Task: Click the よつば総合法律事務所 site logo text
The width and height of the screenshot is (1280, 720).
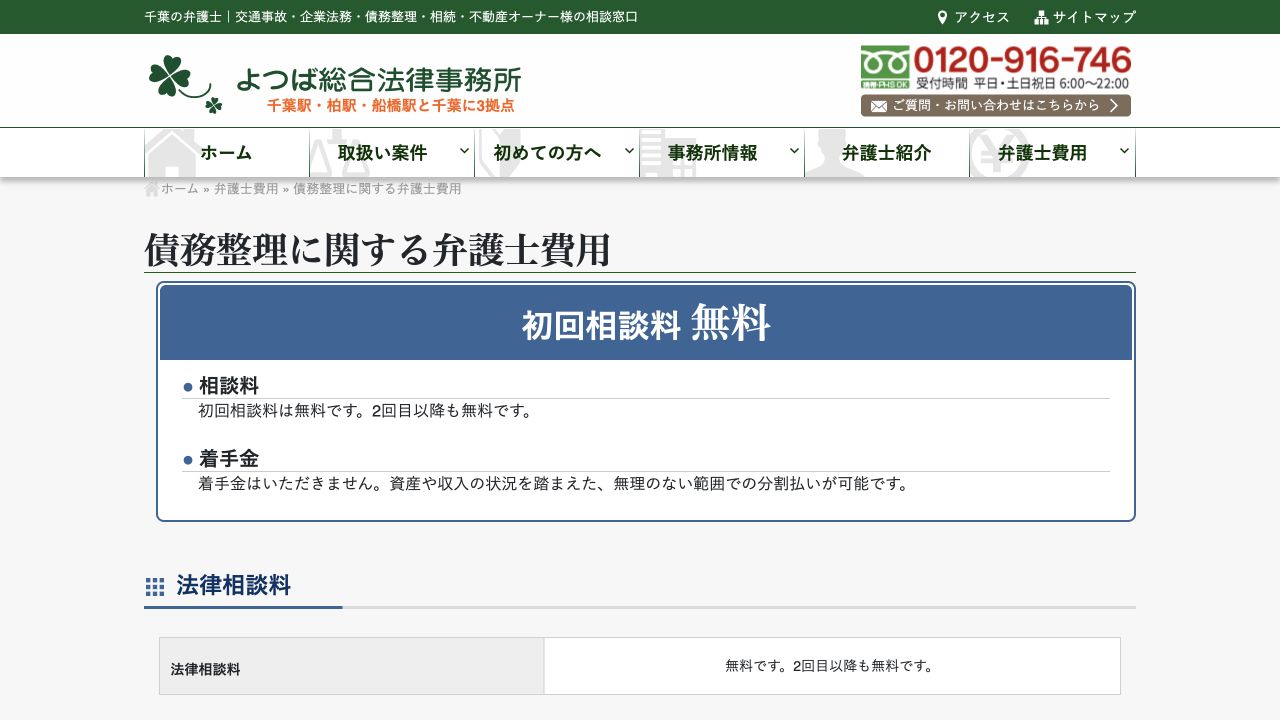Action: (378, 79)
